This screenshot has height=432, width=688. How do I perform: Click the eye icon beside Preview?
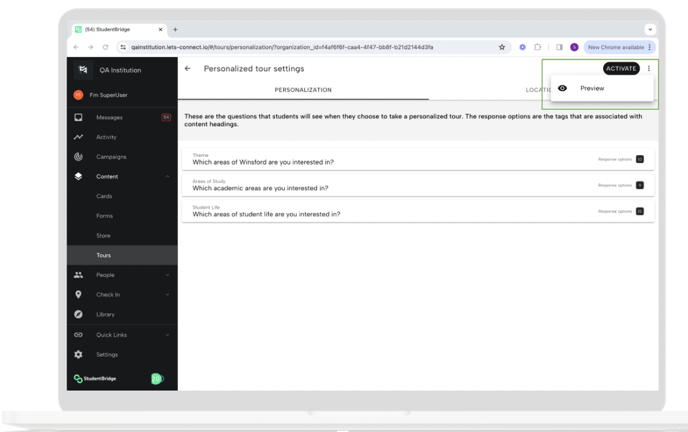(x=562, y=88)
